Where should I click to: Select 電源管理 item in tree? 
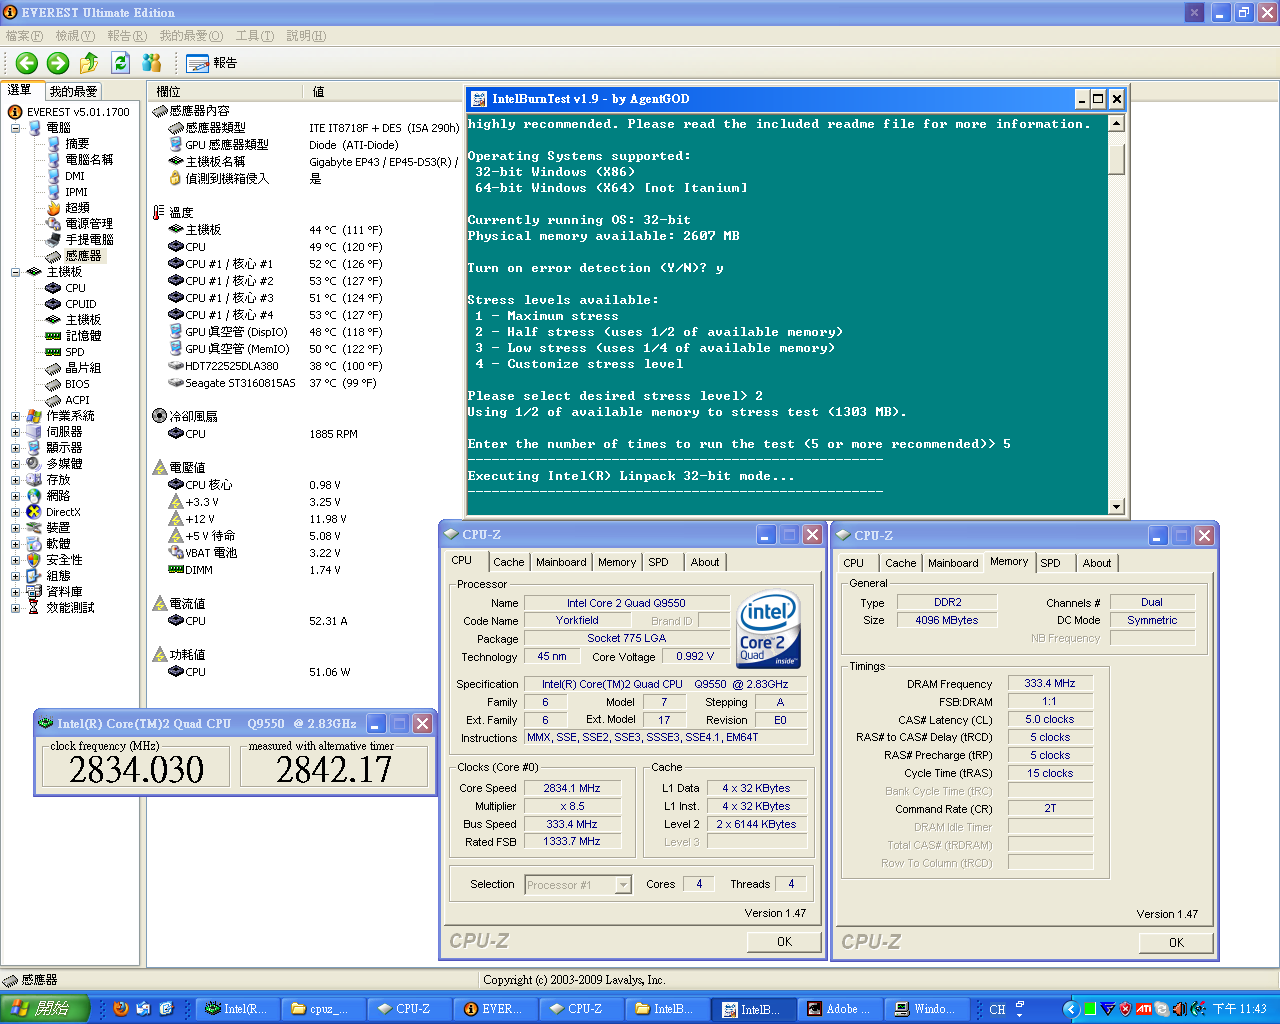[x=89, y=224]
